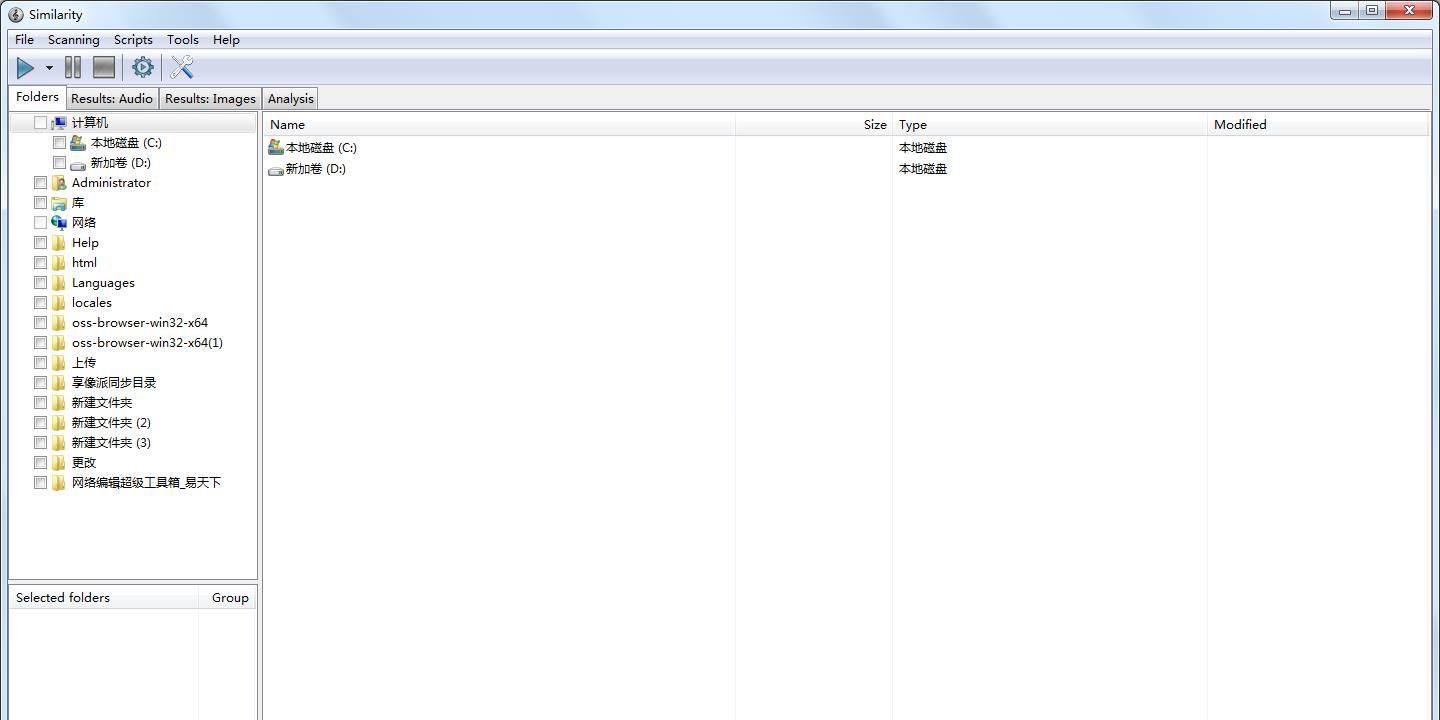Open options via the gear icon
This screenshot has height=720, width=1440.
[143, 68]
